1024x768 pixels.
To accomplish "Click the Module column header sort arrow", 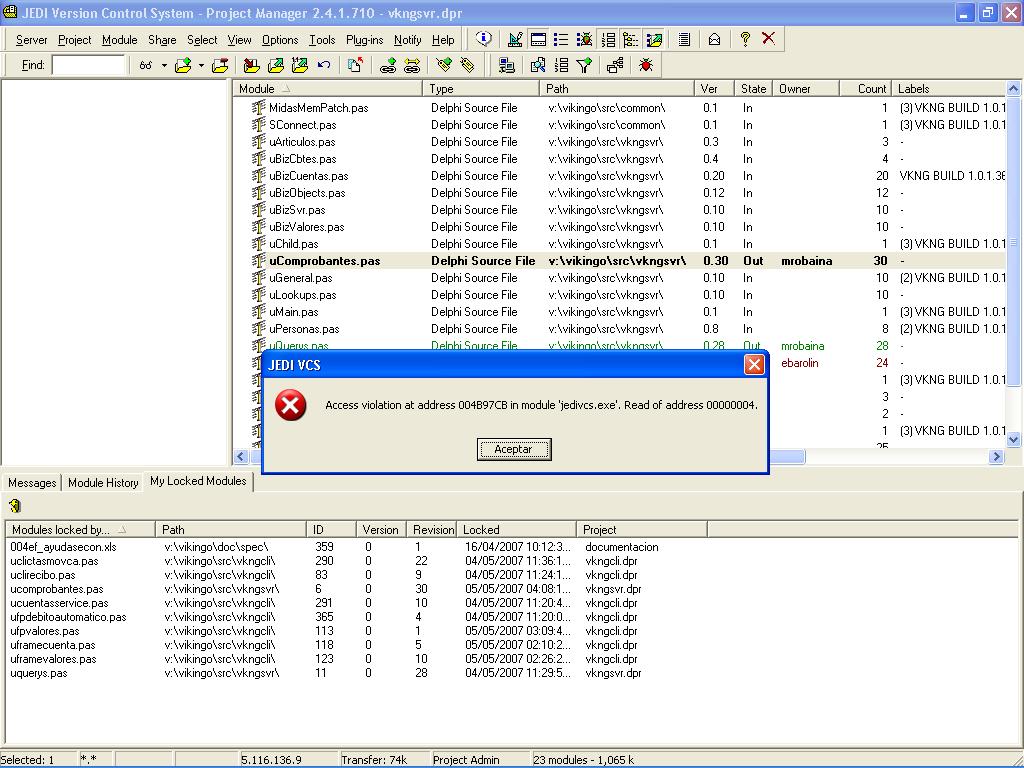I will (x=287, y=89).
